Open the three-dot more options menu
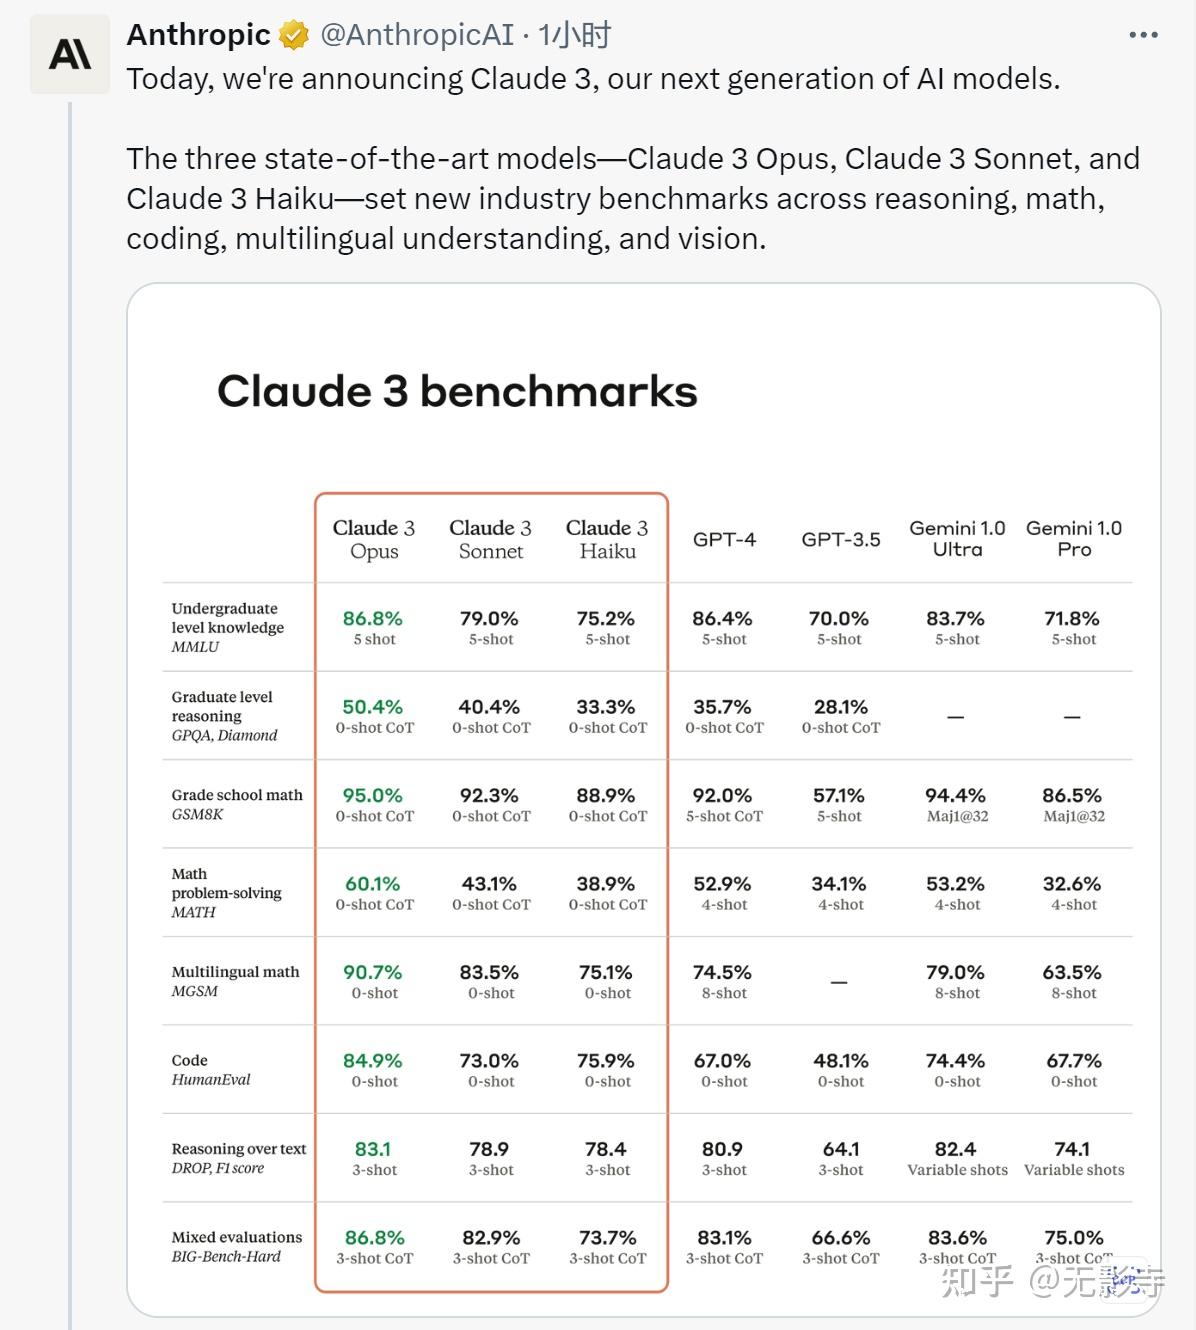1196x1330 pixels. click(x=1142, y=35)
